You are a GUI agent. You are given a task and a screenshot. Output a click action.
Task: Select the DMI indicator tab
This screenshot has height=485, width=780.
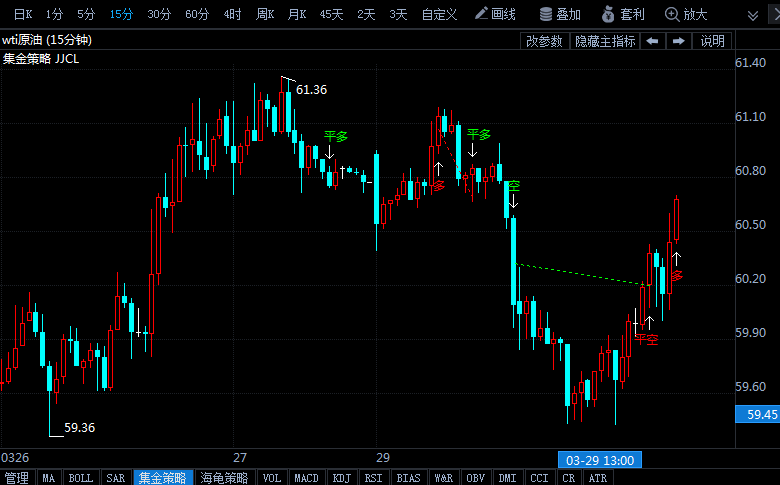(x=507, y=478)
